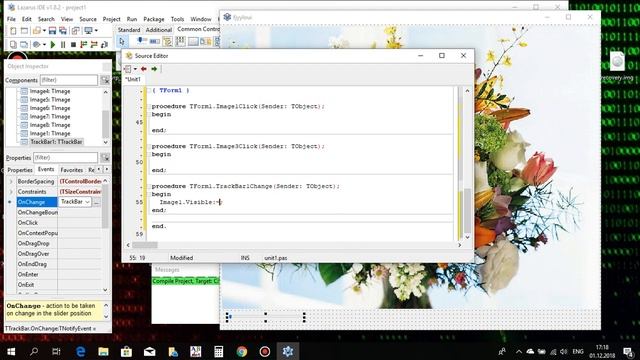The height and width of the screenshot is (360, 640).
Task: Open the desktop layout dropdown arrow
Action: pyautogui.click(x=96, y=31)
